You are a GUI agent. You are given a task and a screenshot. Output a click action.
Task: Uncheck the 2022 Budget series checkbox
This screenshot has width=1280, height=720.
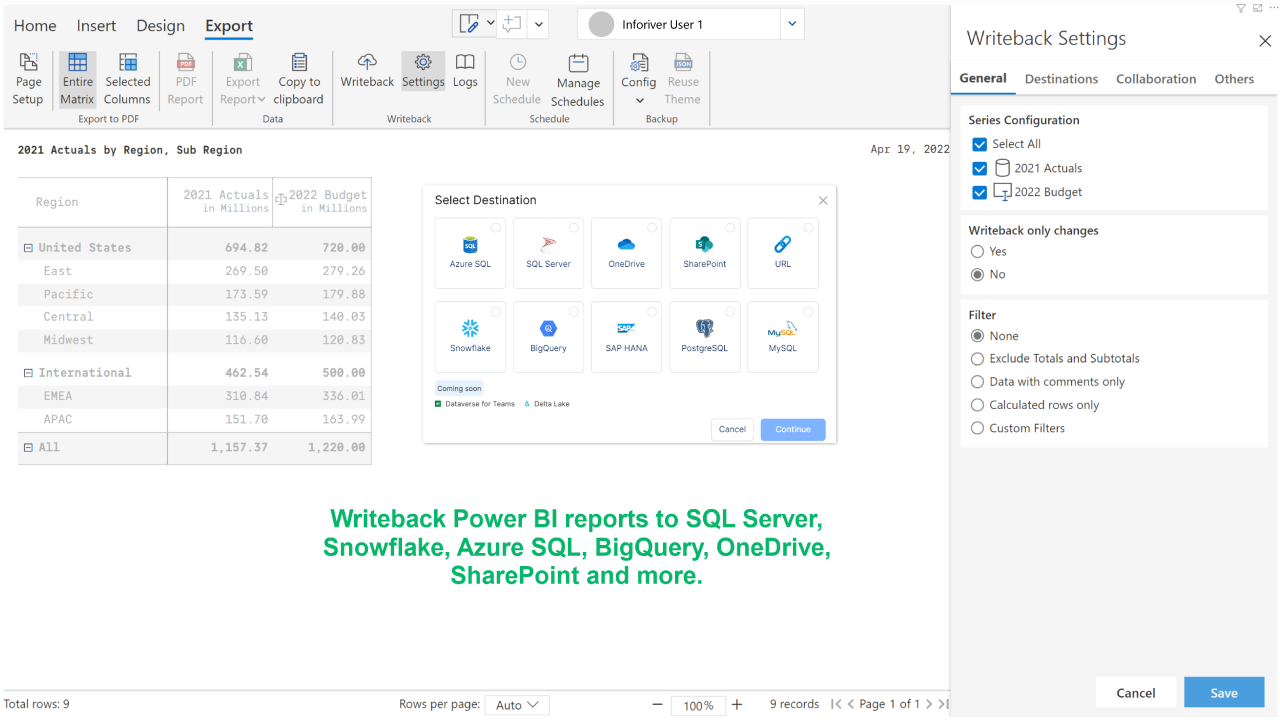coord(980,192)
